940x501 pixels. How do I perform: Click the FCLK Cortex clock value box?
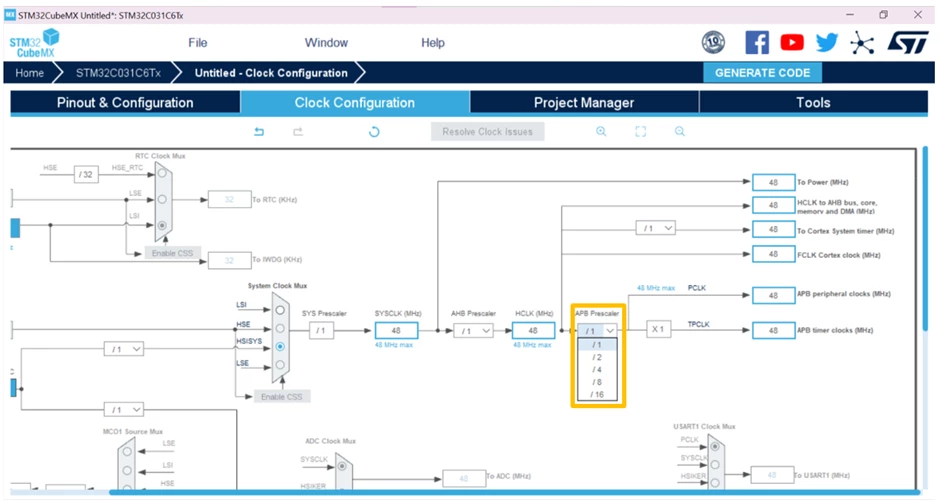point(773,254)
